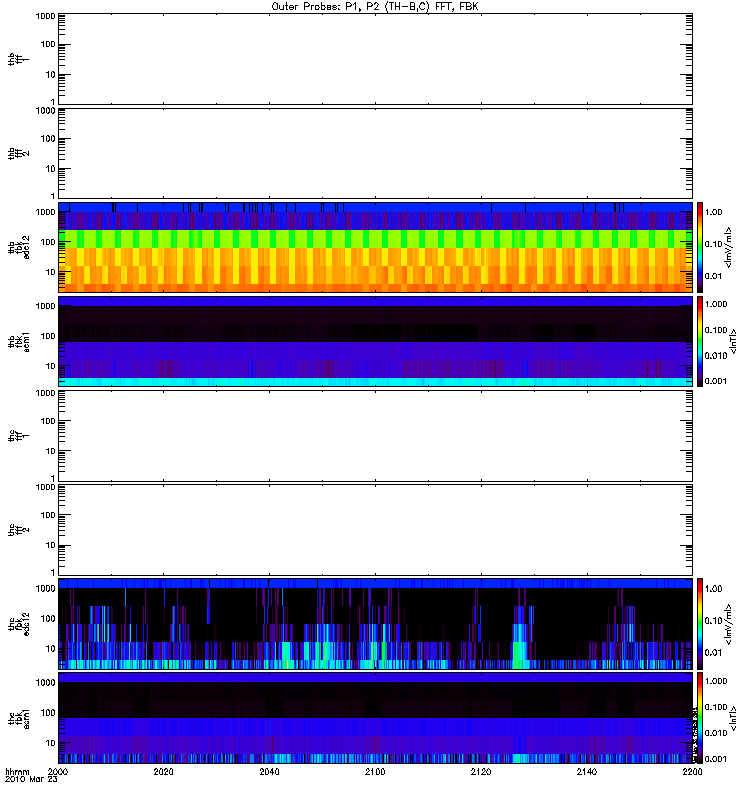Click the empty thb fff 1 panel at top

375,59
